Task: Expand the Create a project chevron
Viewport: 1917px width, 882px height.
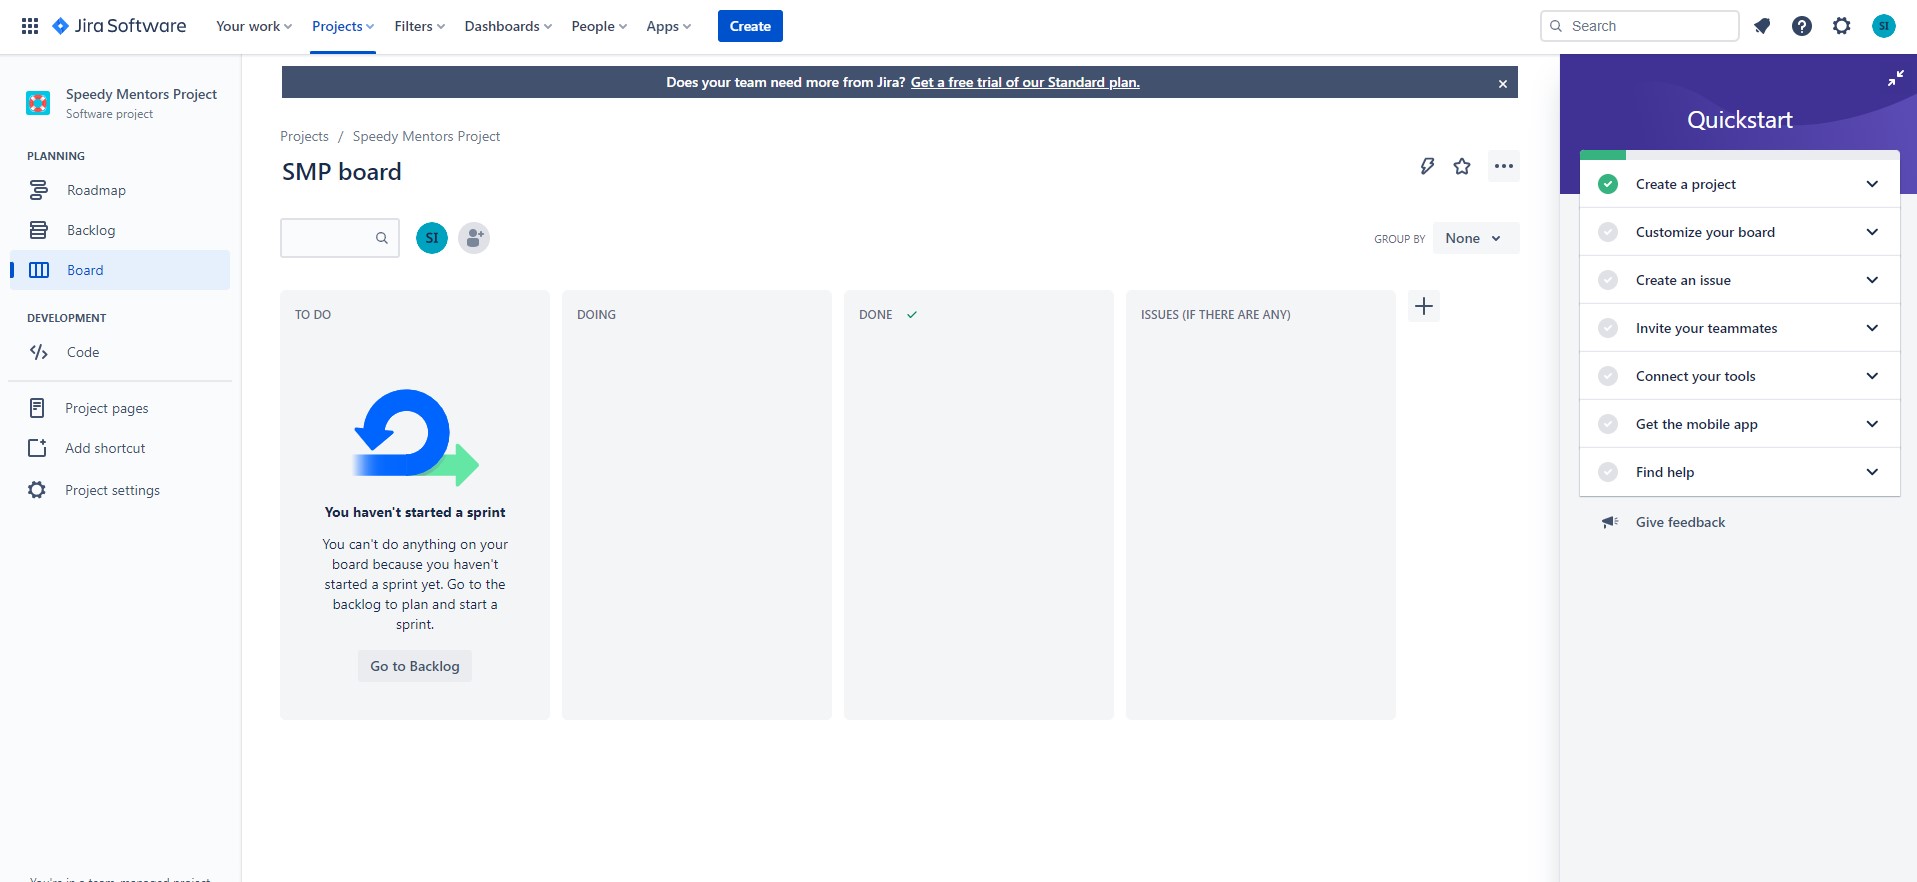Action: point(1872,184)
